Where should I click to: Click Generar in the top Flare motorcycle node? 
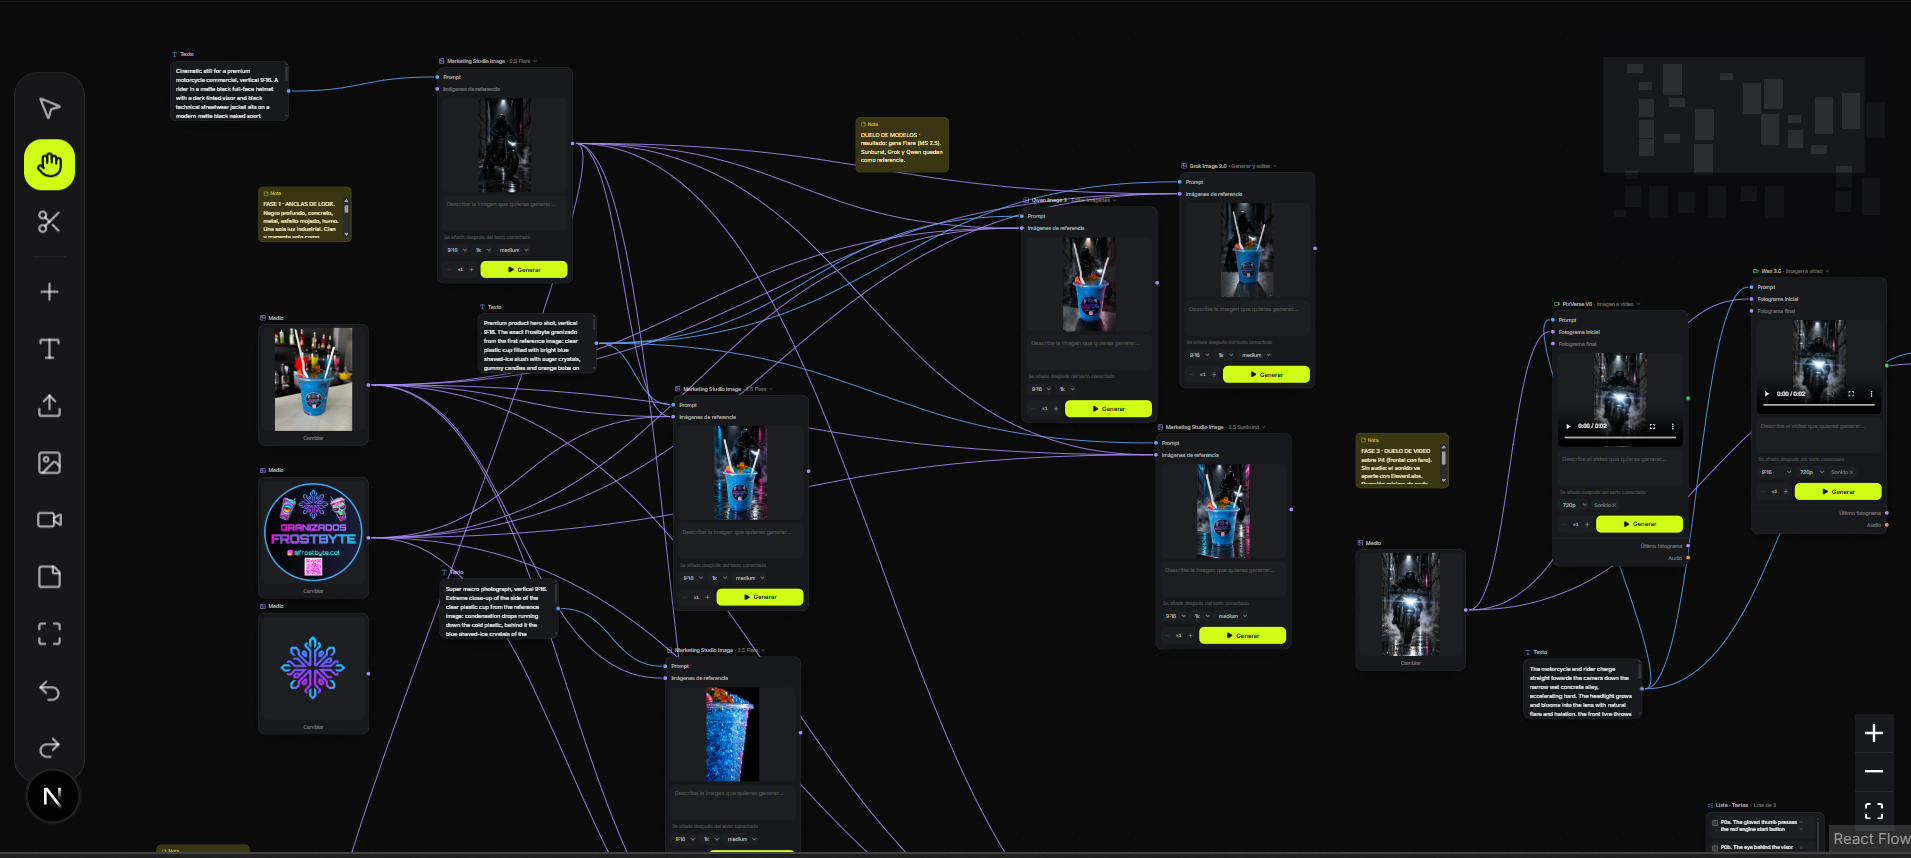click(x=524, y=270)
